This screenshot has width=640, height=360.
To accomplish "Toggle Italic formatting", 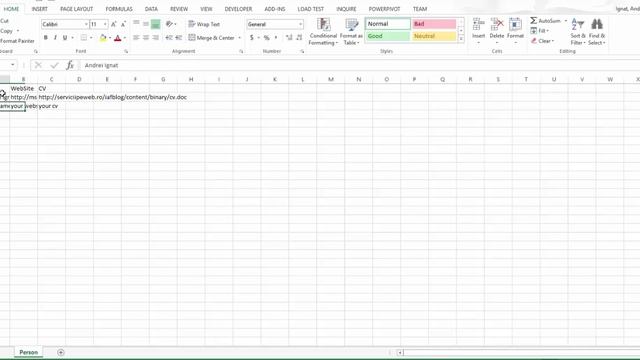I will [55, 38].
